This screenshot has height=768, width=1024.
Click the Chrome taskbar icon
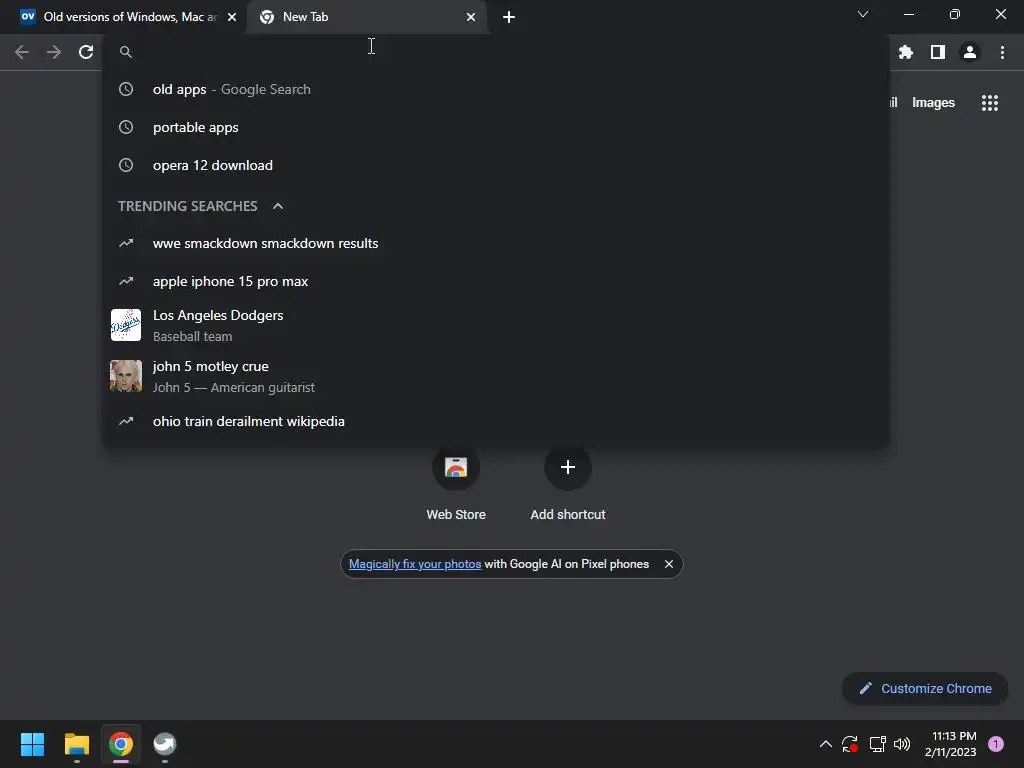121,744
